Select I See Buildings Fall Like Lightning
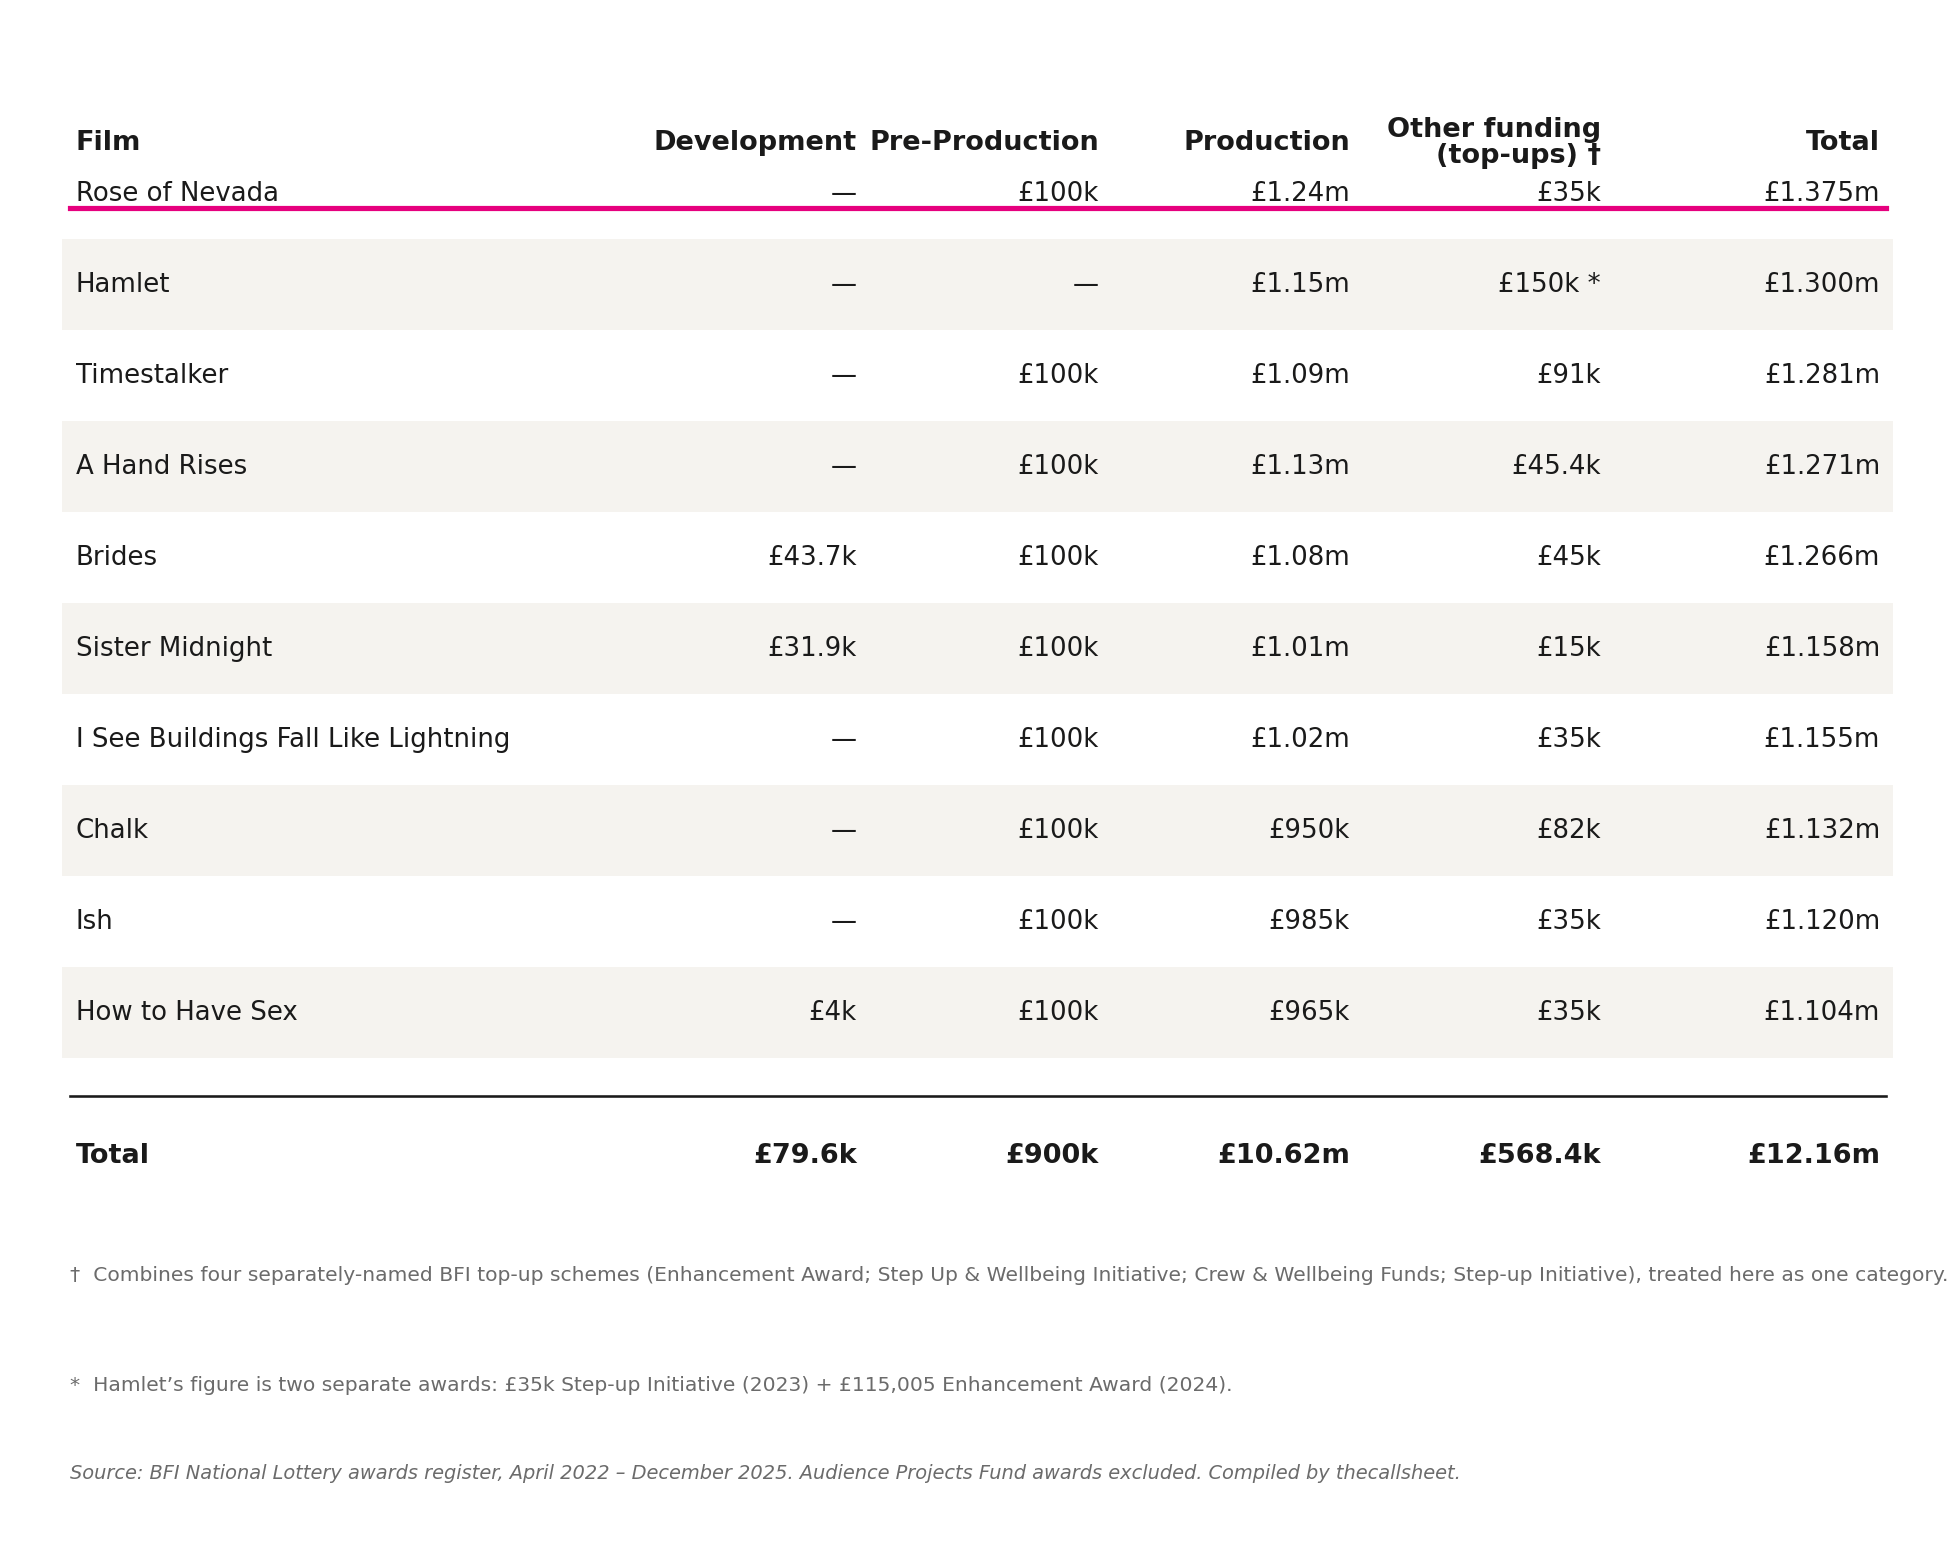This screenshot has width=1955, height=1562. [x=293, y=739]
